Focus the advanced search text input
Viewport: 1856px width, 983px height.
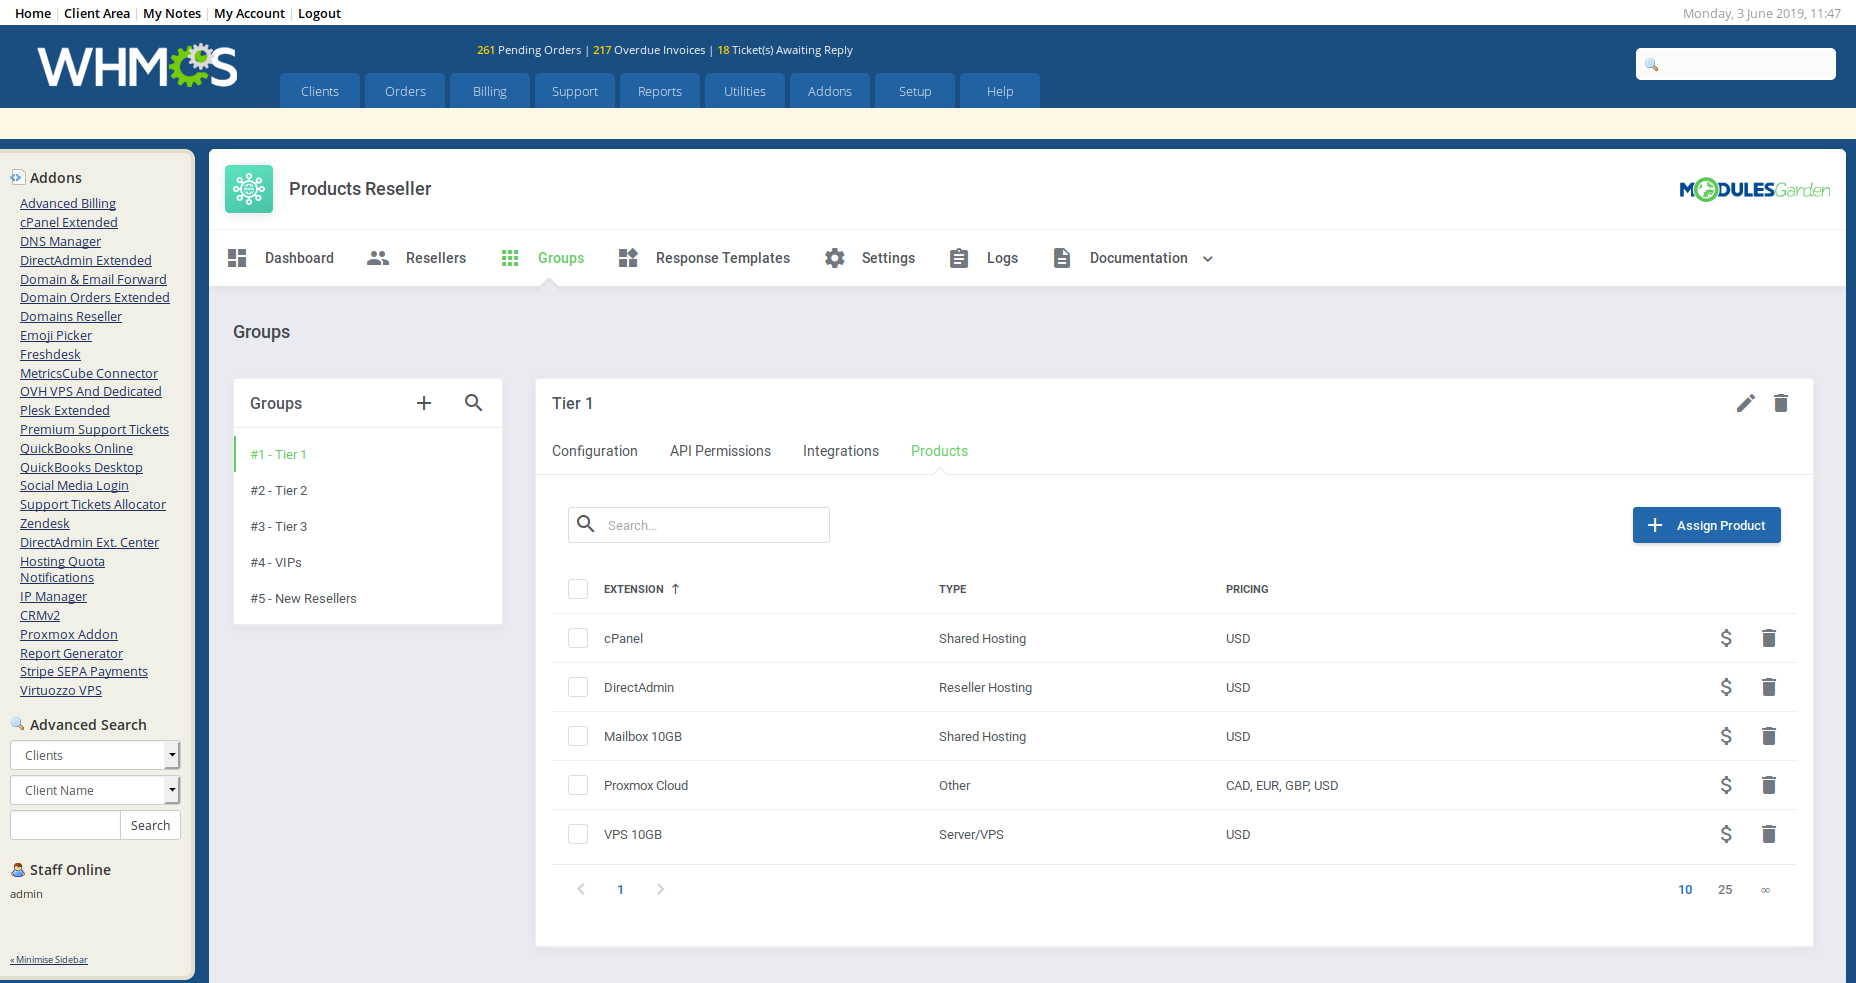tap(65, 825)
